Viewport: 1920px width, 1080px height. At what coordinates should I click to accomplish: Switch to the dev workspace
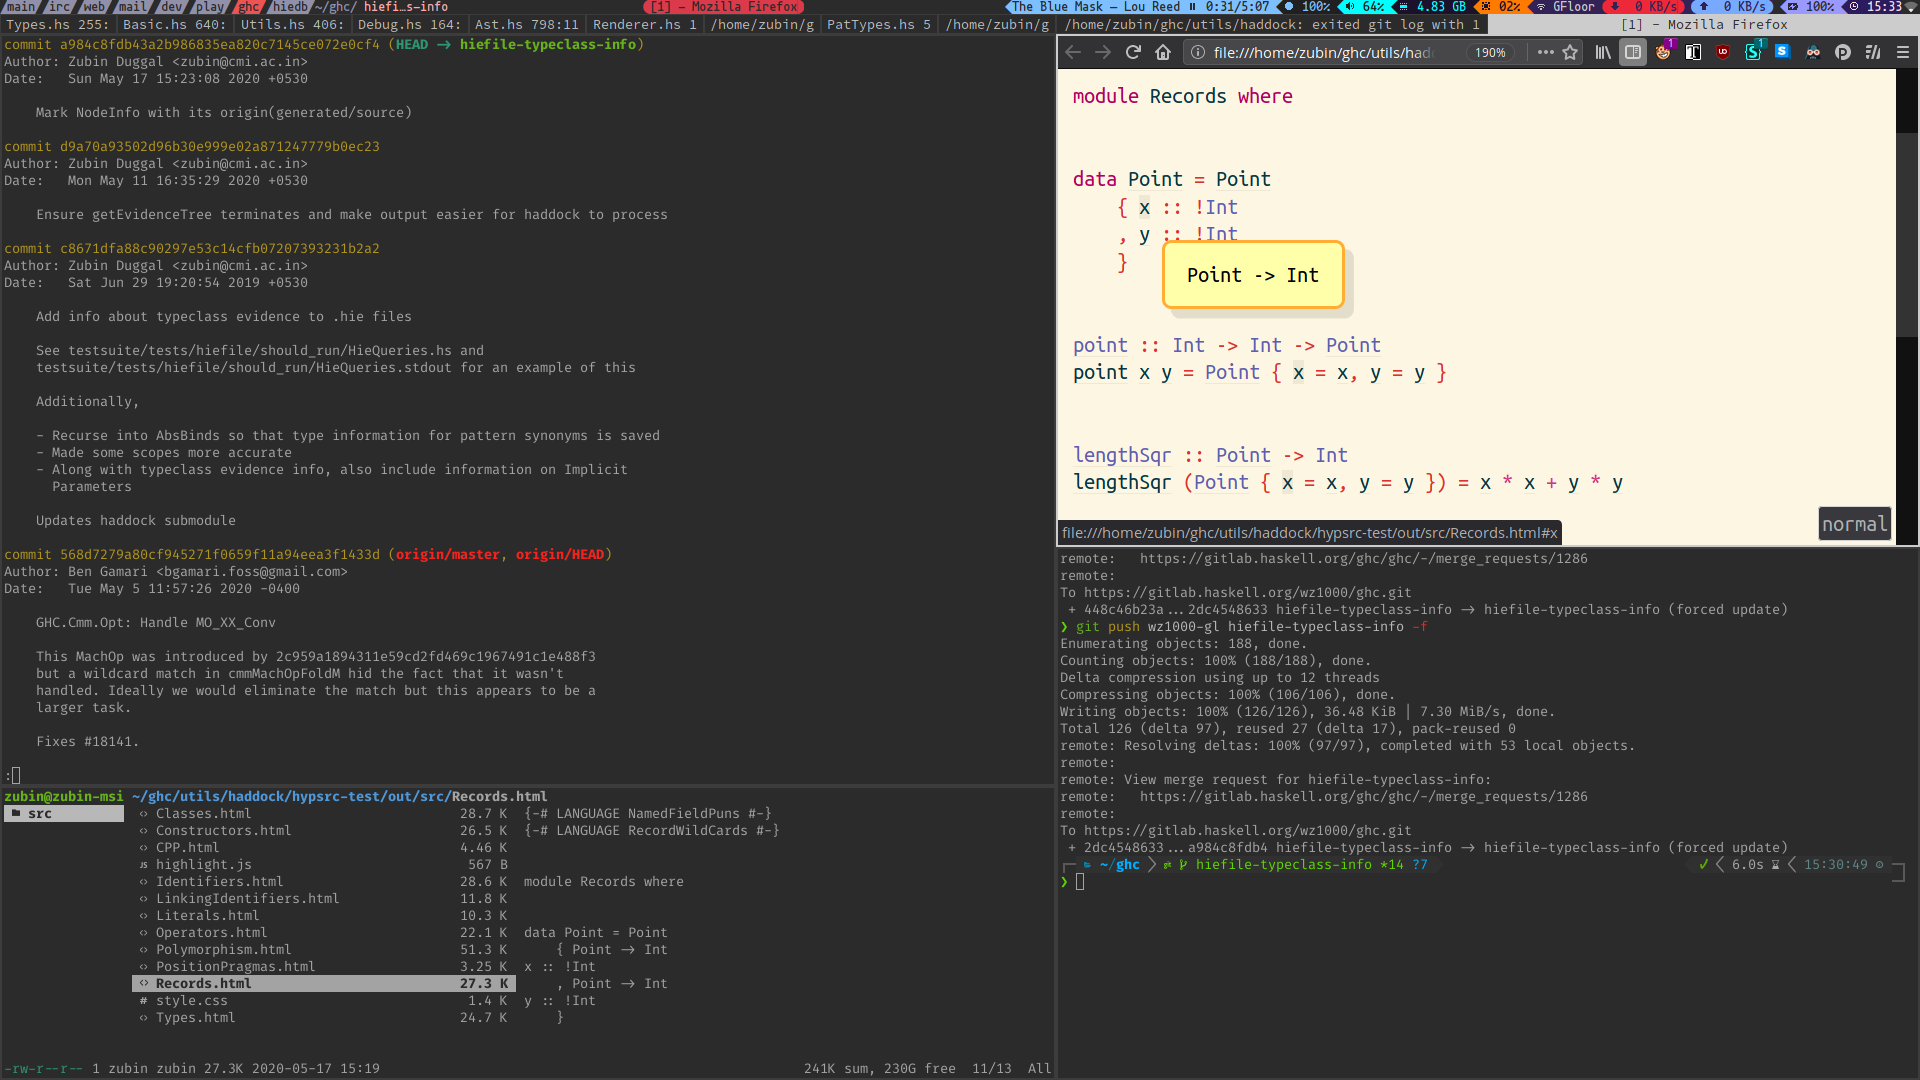pyautogui.click(x=172, y=7)
